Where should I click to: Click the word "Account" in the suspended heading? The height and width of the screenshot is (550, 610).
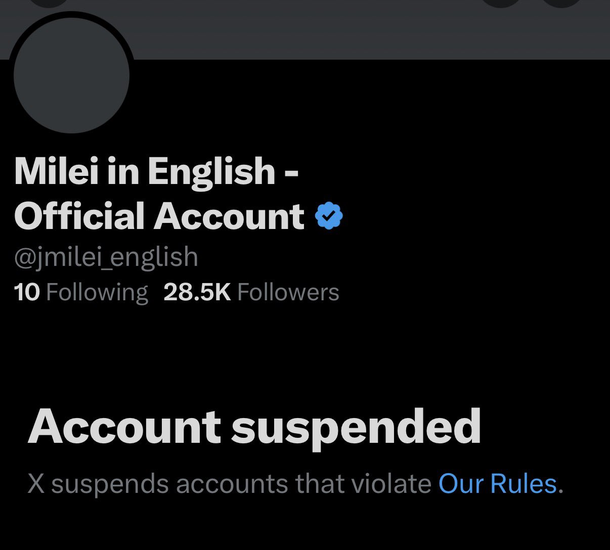click(124, 427)
